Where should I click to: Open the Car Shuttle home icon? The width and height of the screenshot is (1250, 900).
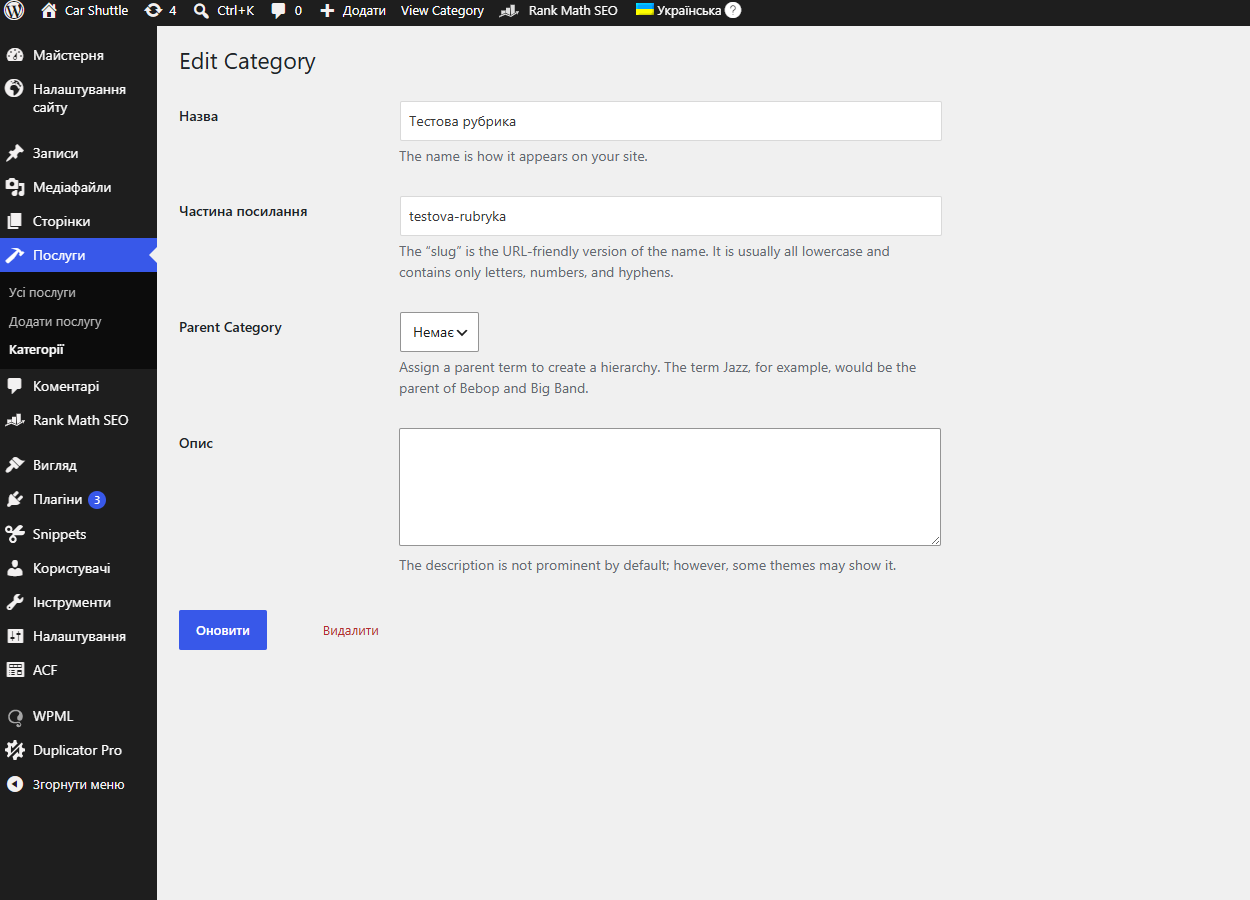pyautogui.click(x=49, y=11)
